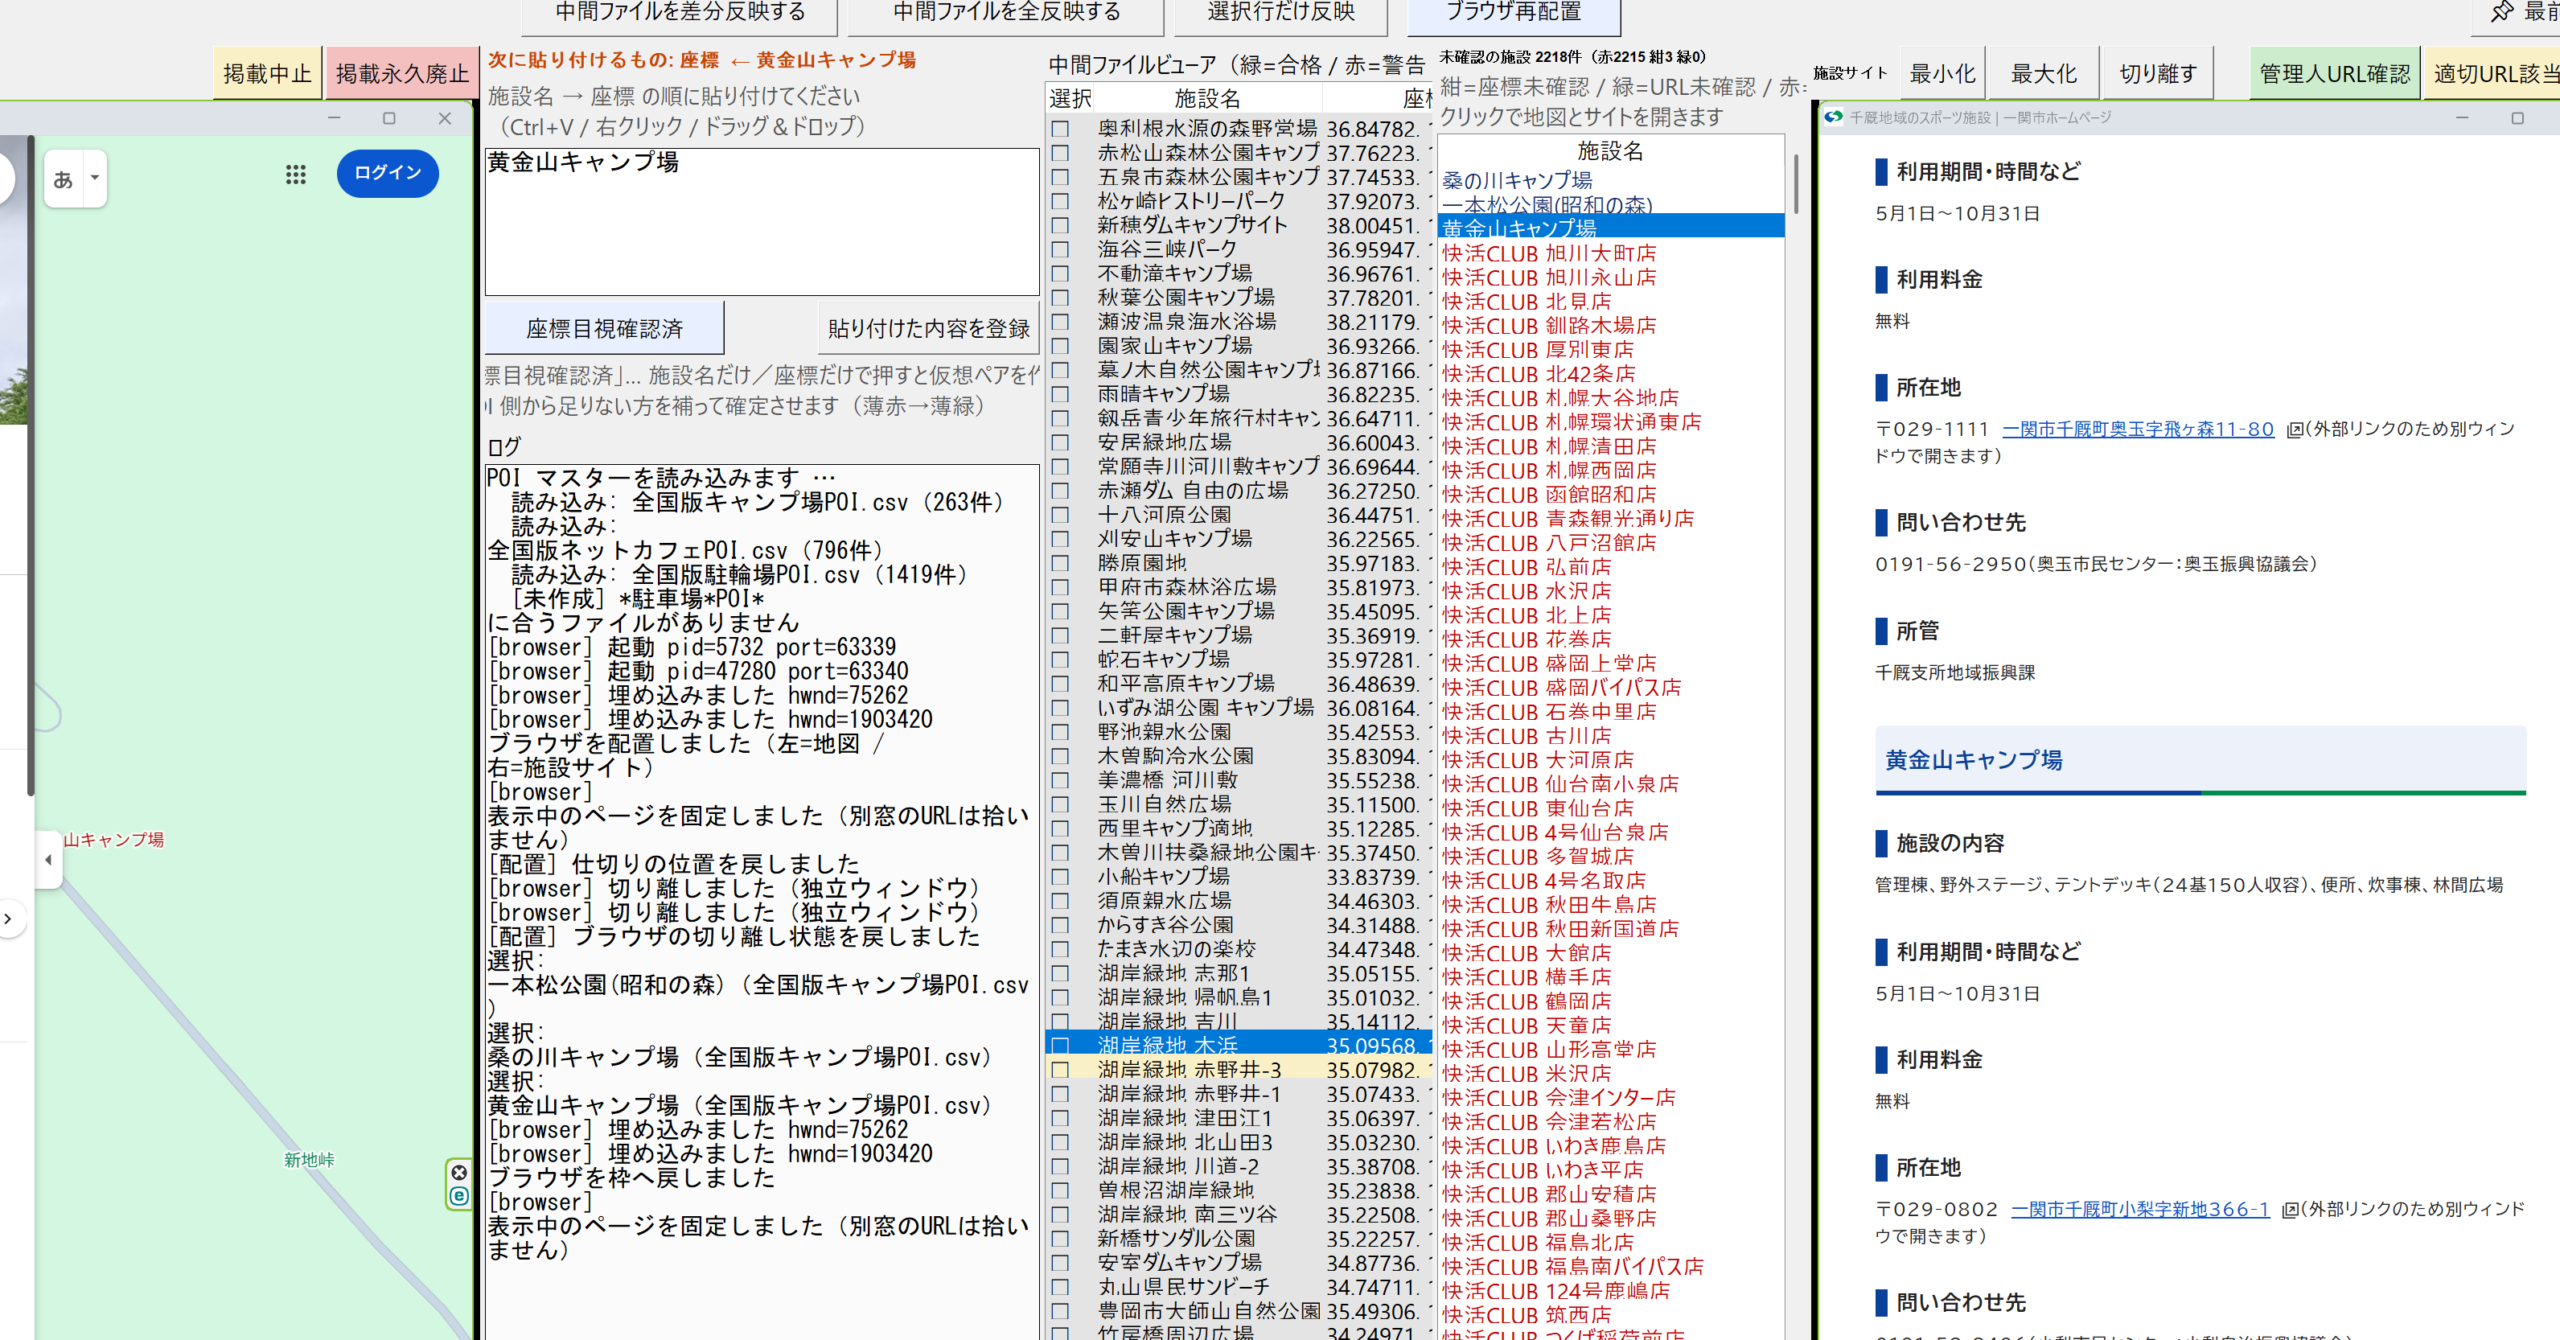Click coordinate 36.84782 of first row
The width and height of the screenshot is (2560, 1340).
[1375, 129]
